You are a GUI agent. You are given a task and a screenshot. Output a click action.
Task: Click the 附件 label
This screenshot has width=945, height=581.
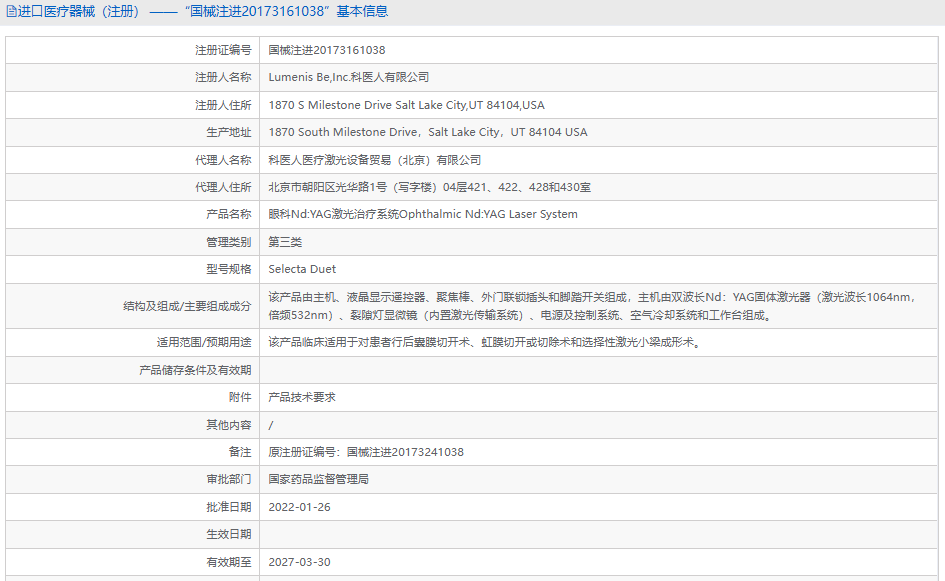240,397
